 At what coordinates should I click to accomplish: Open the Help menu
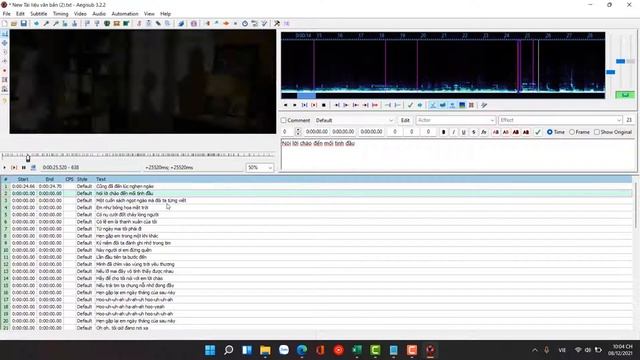(165, 14)
